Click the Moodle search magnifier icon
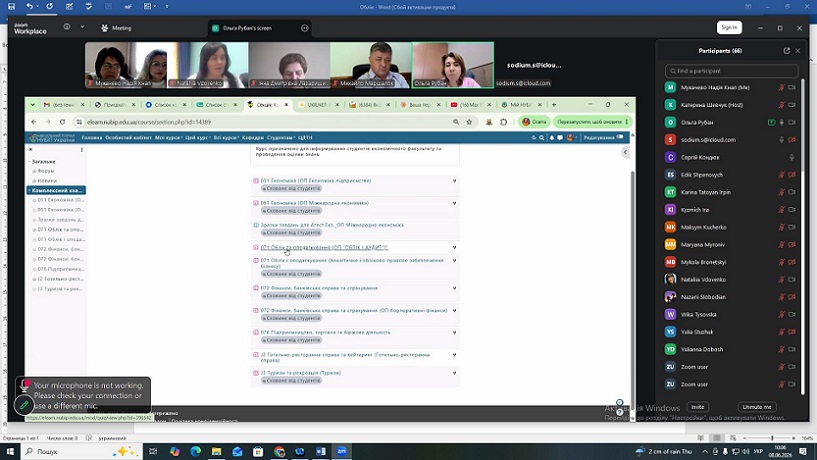The width and height of the screenshot is (817, 460). (x=542, y=138)
